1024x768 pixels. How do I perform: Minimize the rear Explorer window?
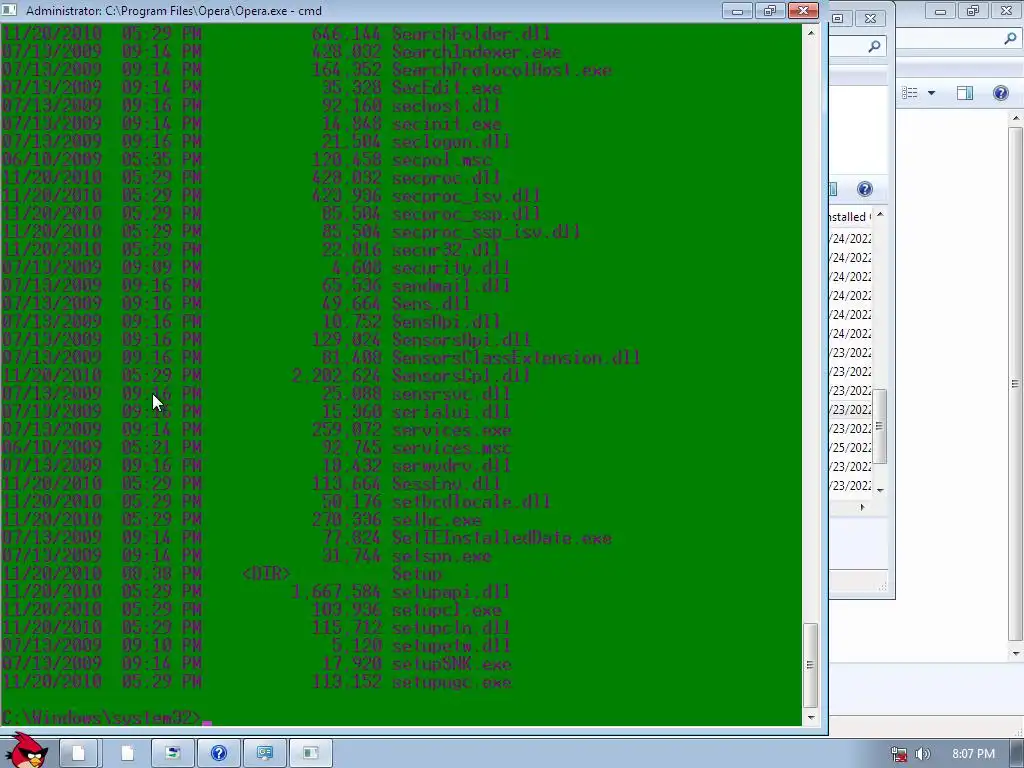[x=940, y=11]
